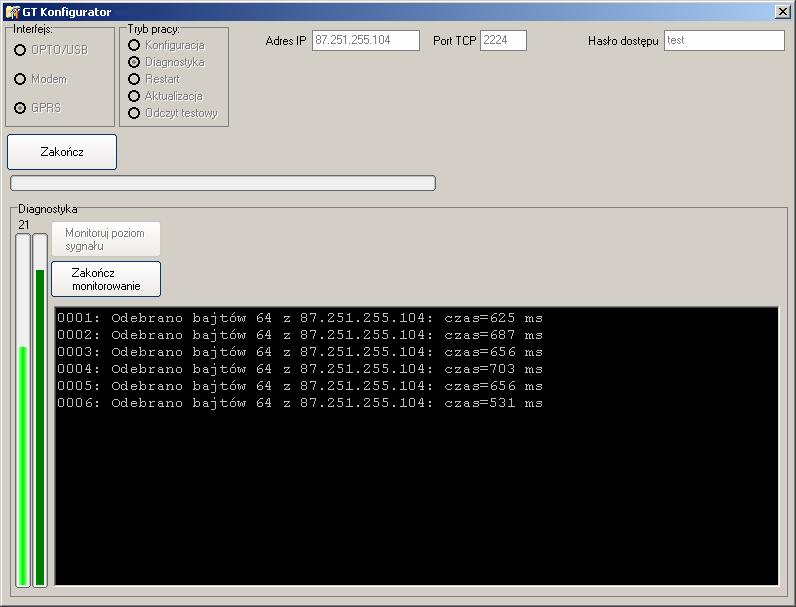Image resolution: width=796 pixels, height=607 pixels.
Task: Choose Odczyt testowy work mode
Action: click(x=134, y=113)
